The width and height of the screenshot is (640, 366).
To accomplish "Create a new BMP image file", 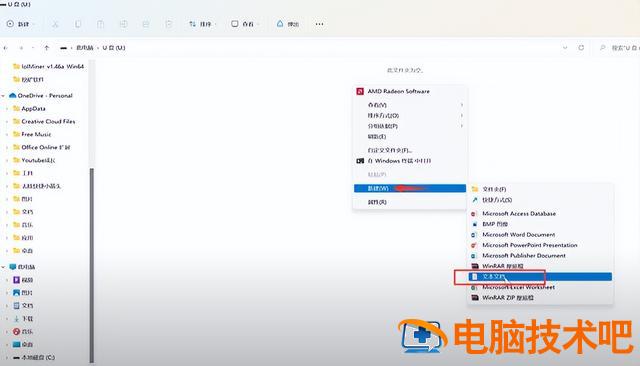I will [540, 224].
